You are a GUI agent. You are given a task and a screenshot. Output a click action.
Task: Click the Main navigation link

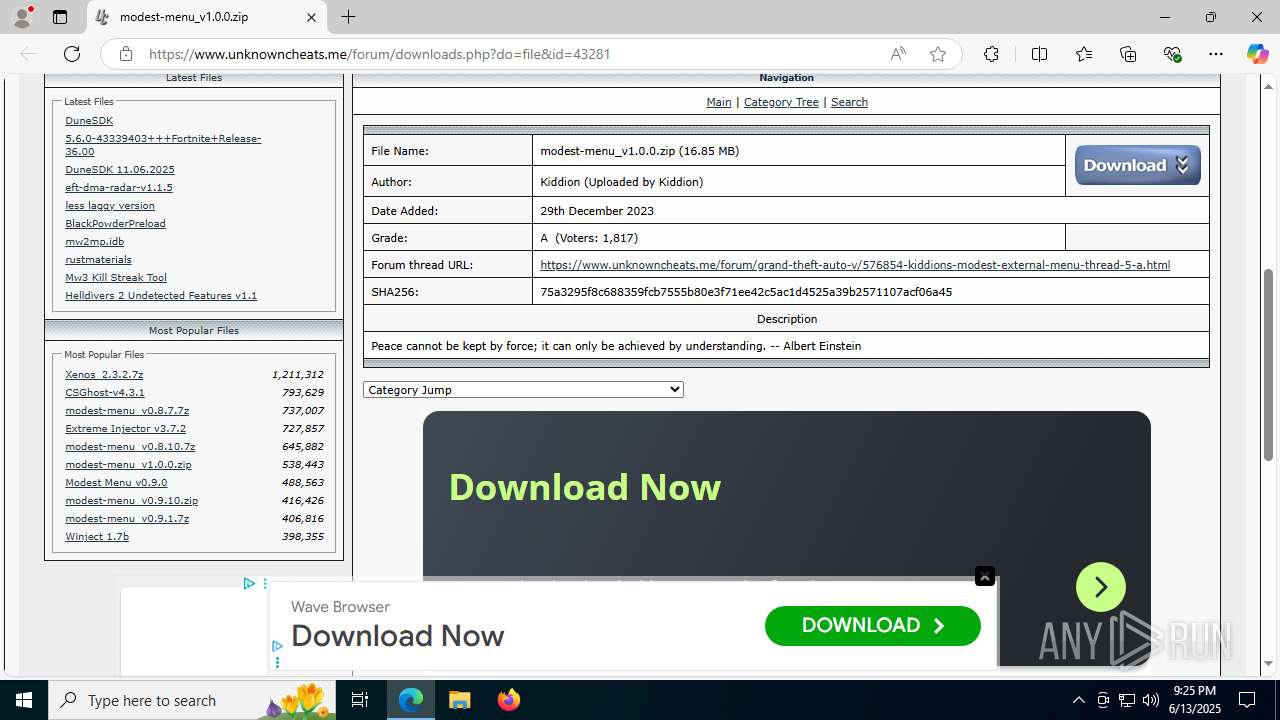[718, 102]
